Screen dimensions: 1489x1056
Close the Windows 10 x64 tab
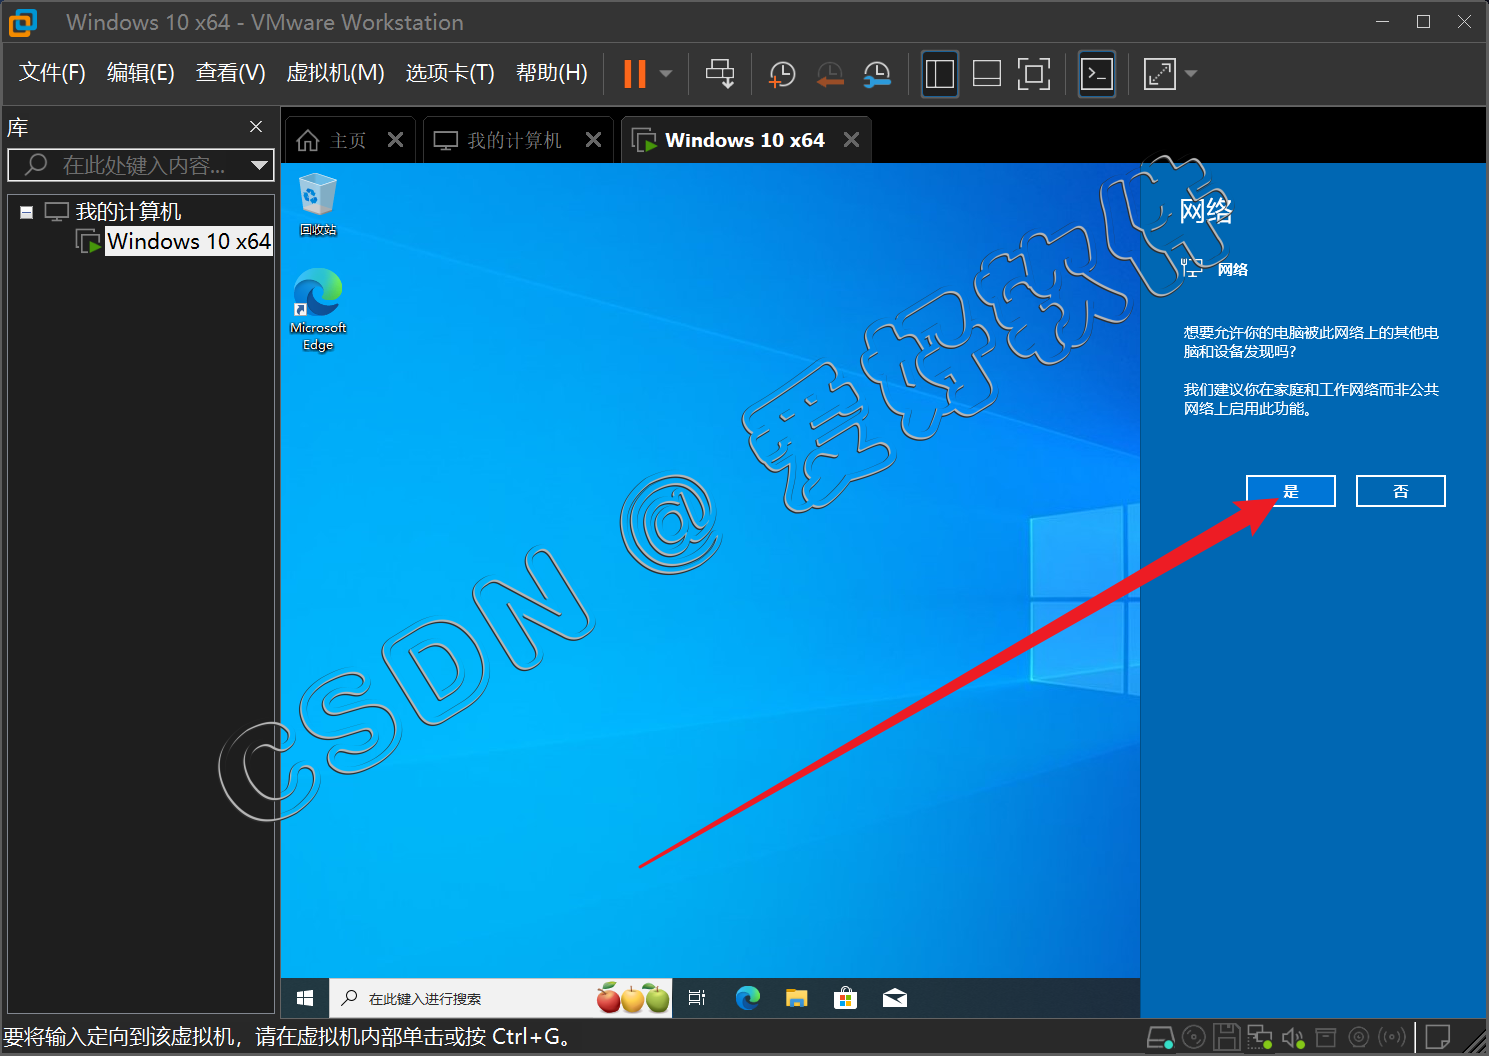[x=852, y=140]
